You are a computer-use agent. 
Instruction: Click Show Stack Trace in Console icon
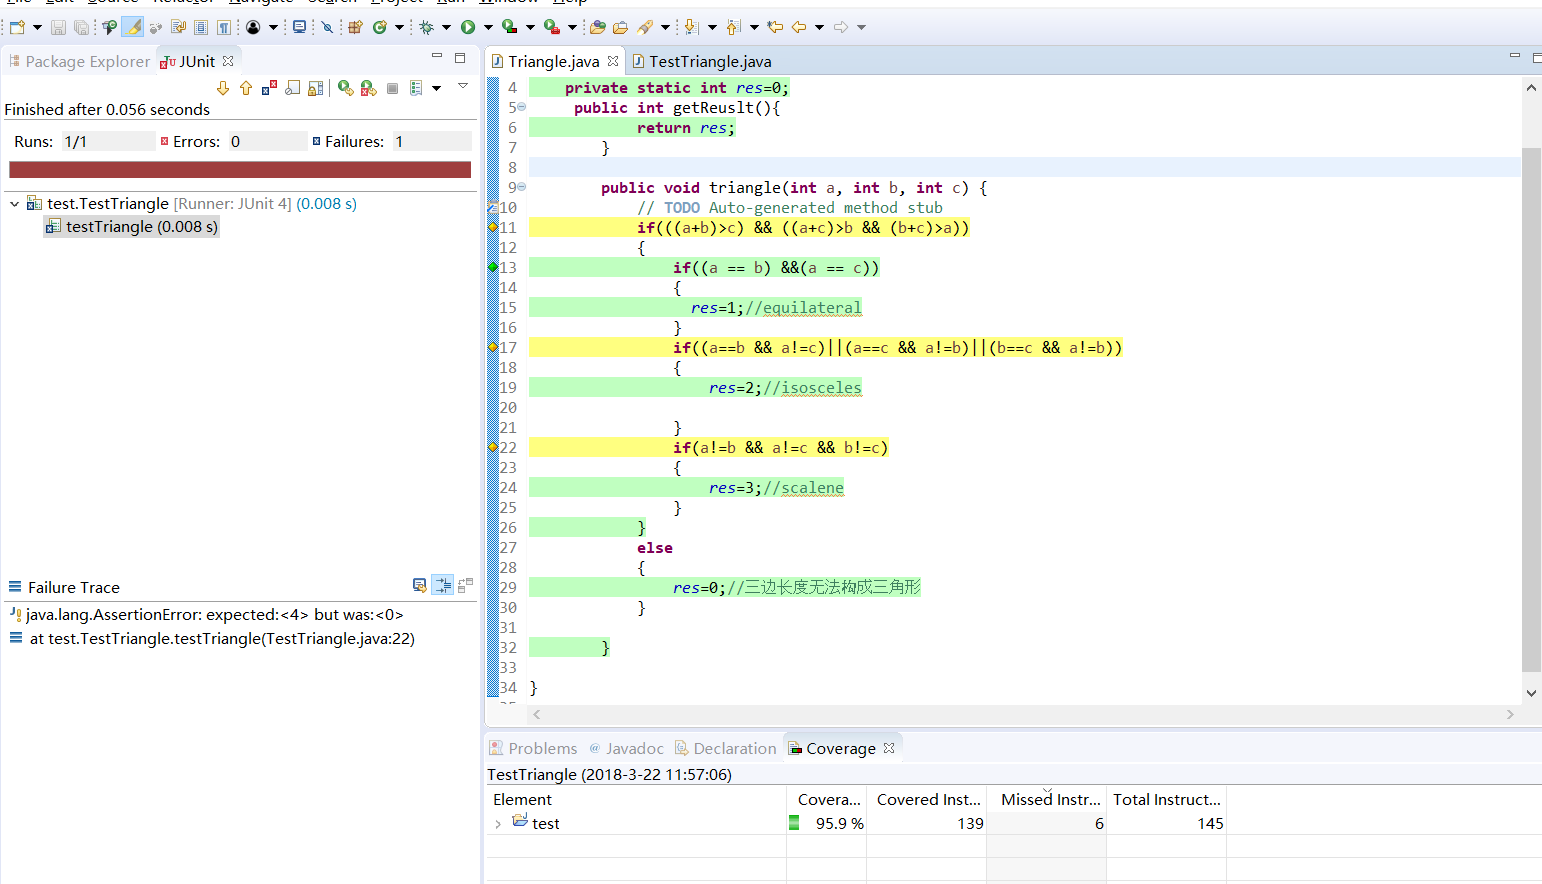(420, 585)
